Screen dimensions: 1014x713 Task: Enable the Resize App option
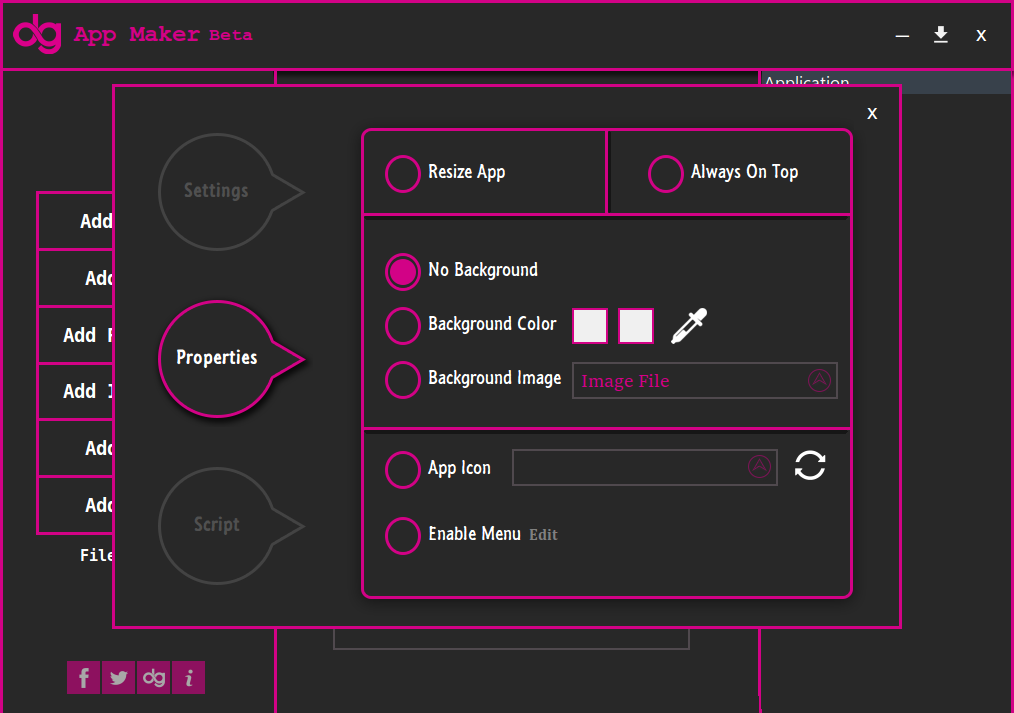[x=402, y=173]
